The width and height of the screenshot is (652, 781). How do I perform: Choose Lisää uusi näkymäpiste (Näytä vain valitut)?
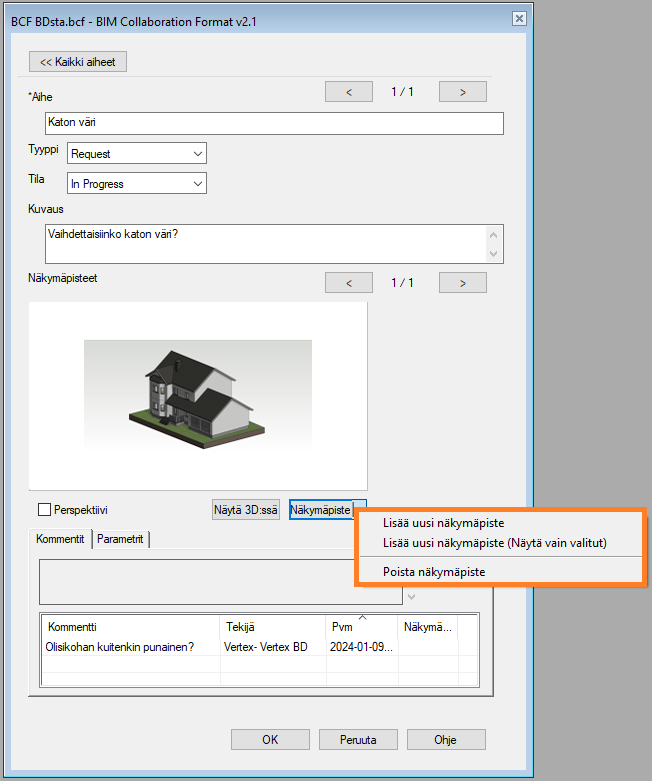point(494,543)
